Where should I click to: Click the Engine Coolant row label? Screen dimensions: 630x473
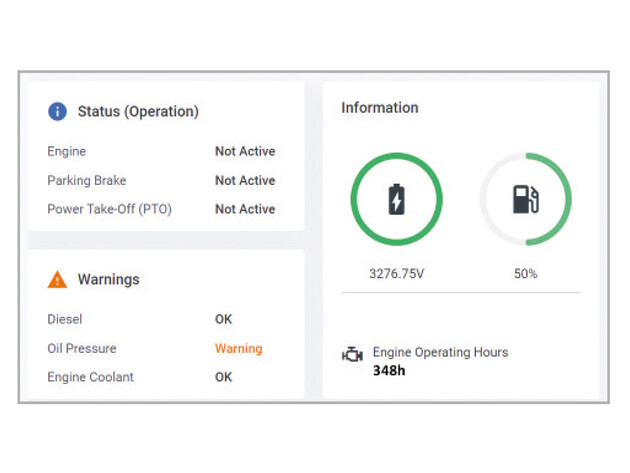90,377
